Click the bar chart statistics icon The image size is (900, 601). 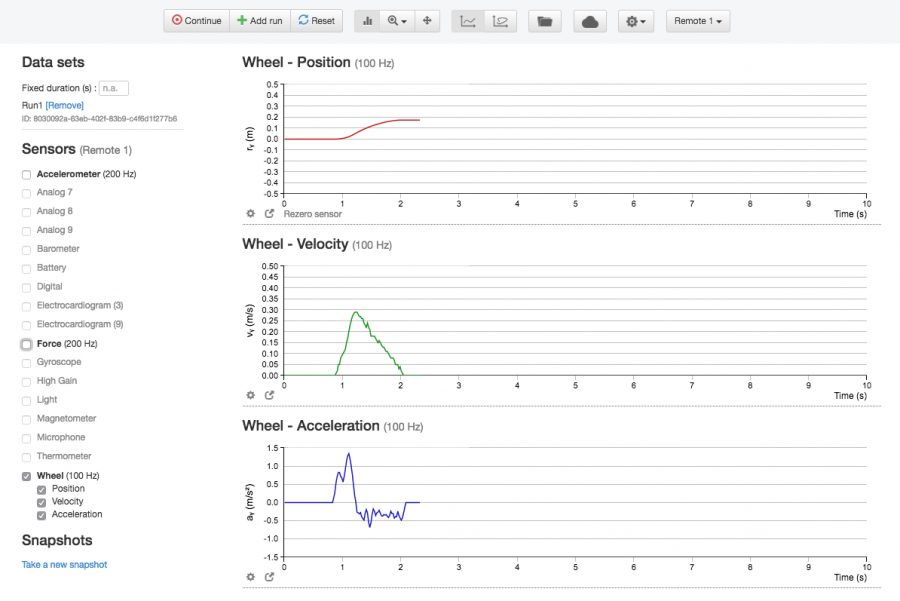367,21
